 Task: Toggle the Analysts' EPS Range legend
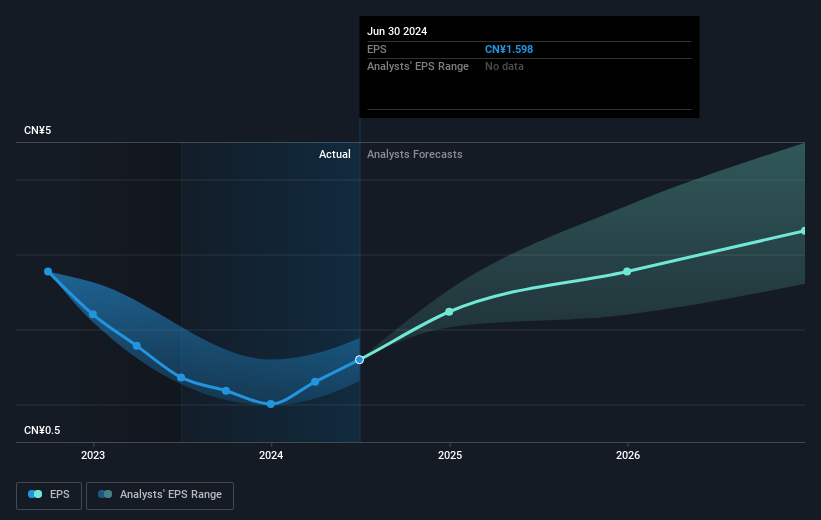coord(160,495)
